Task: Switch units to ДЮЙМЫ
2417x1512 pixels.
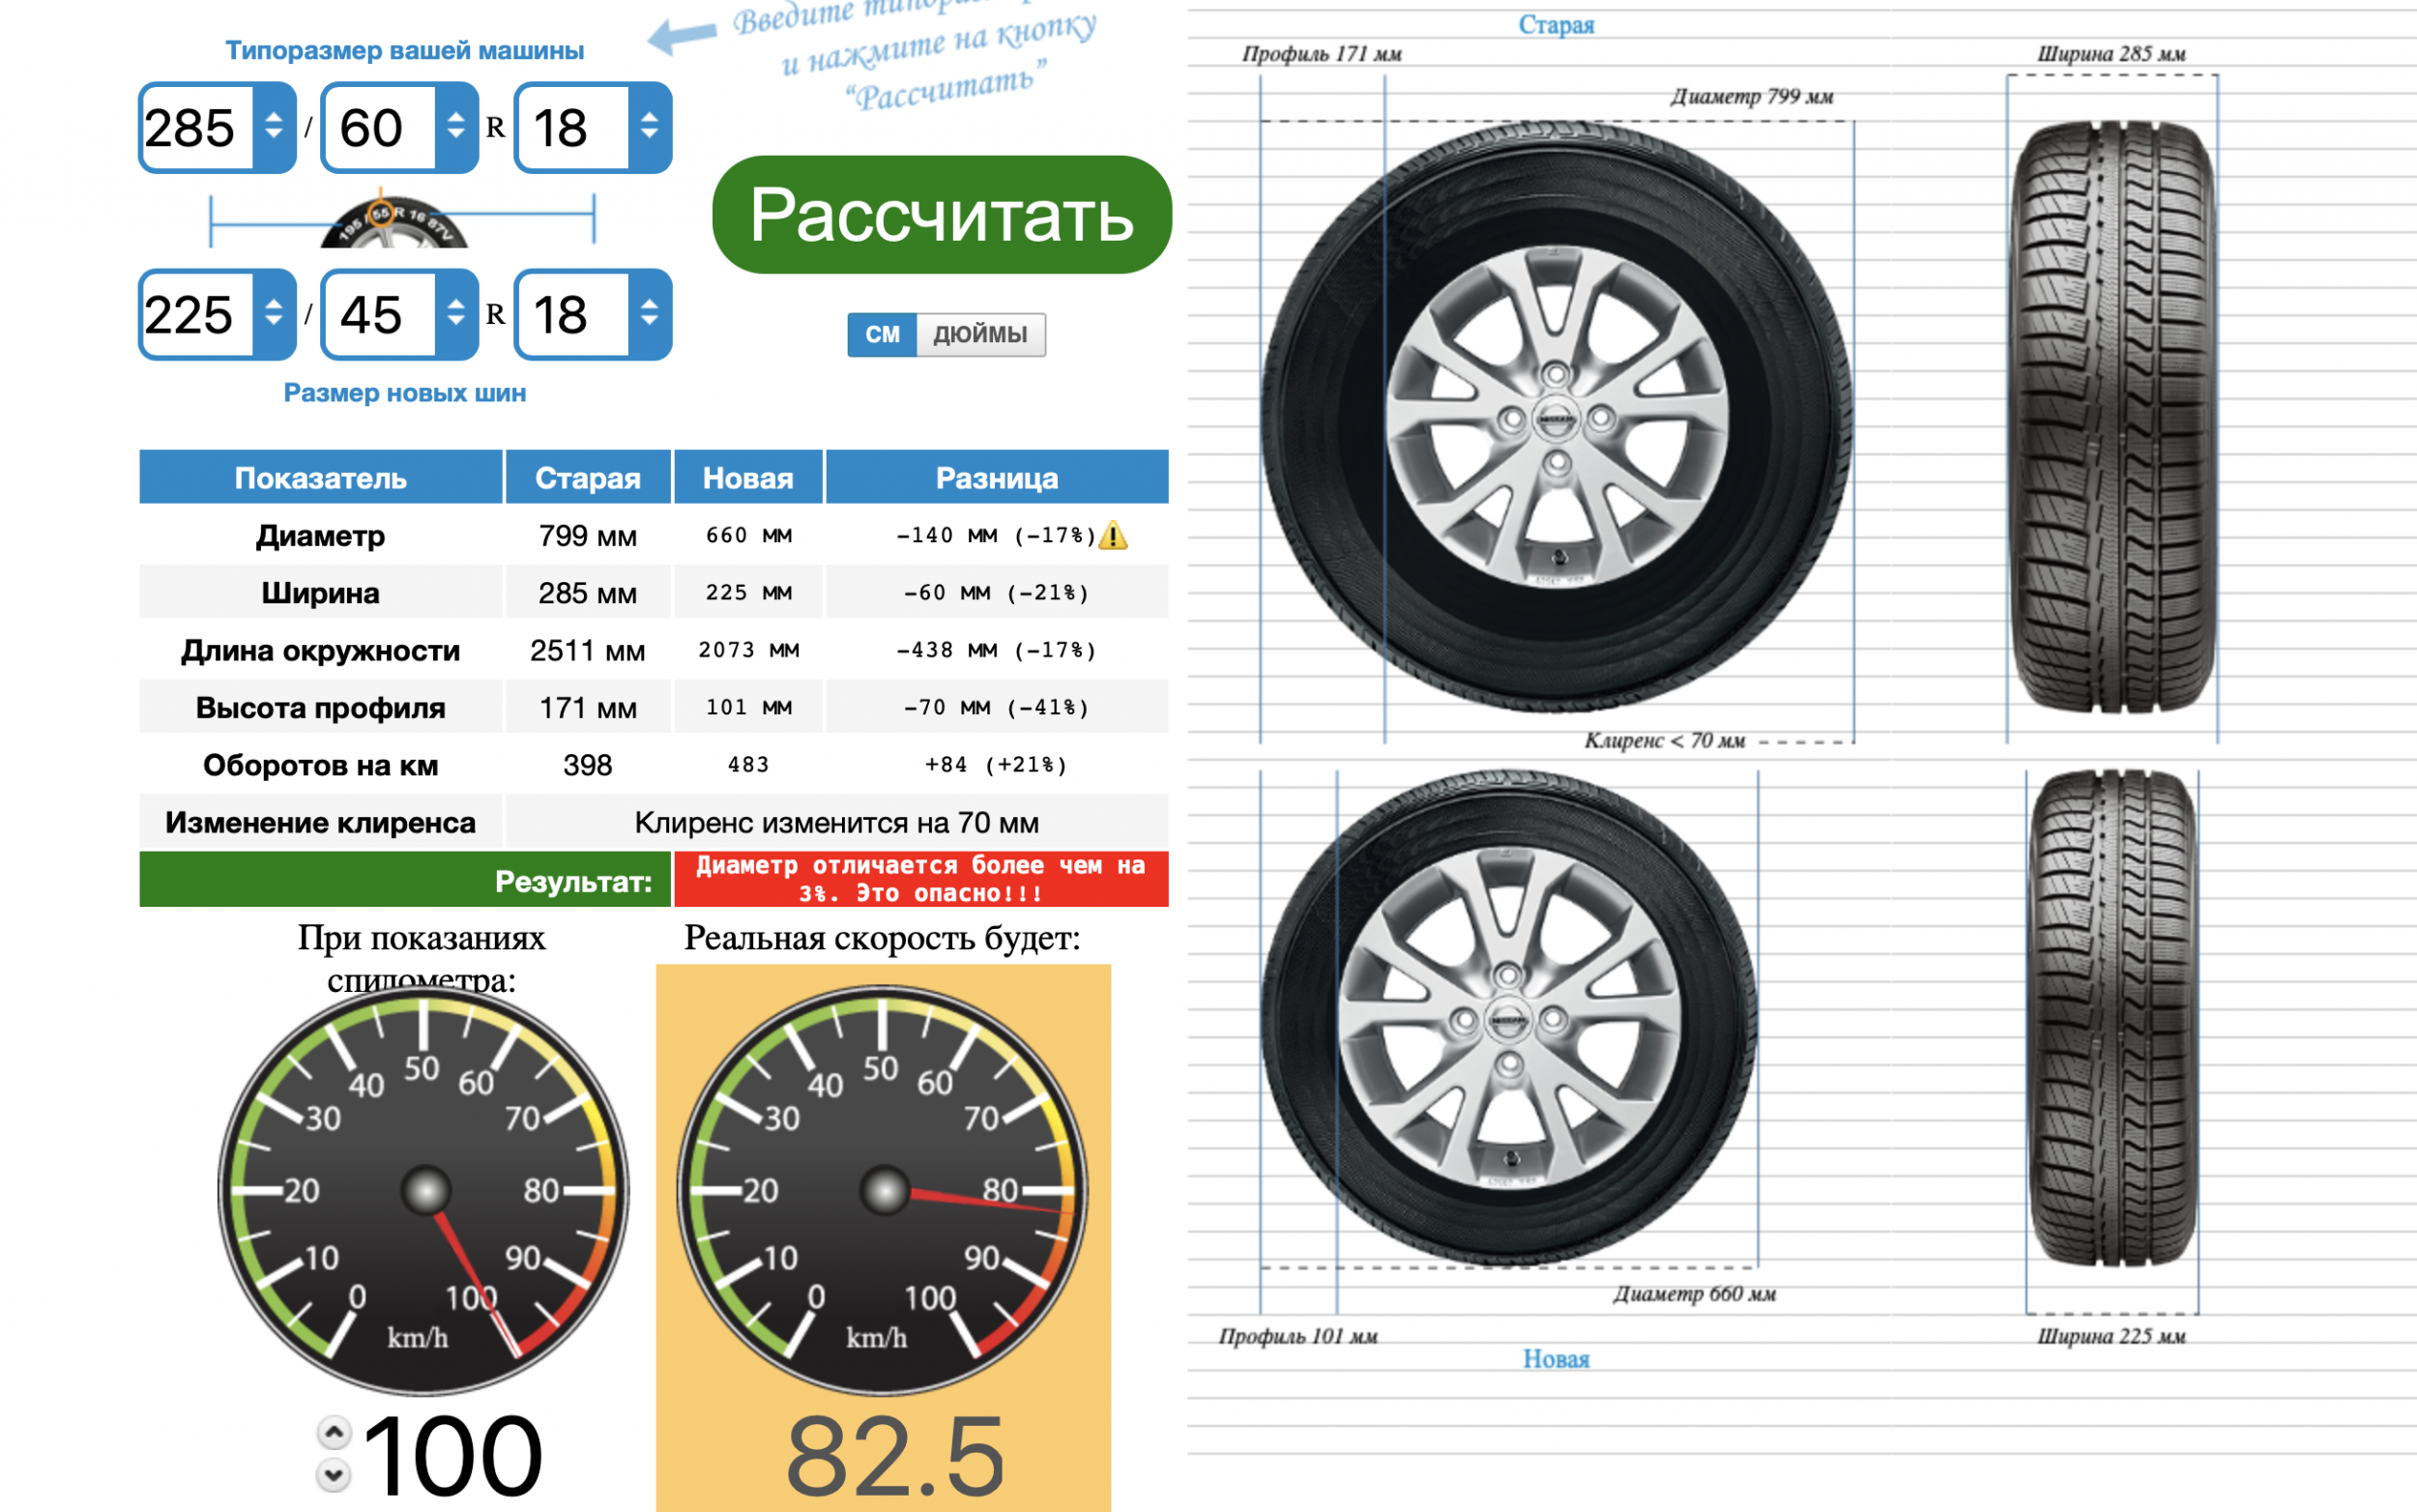Action: coord(980,334)
